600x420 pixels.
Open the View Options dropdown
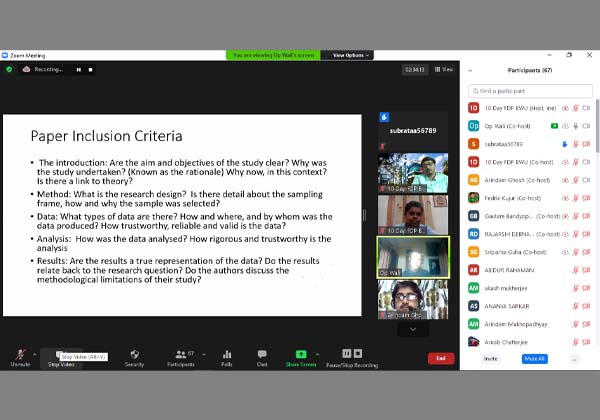[x=351, y=55]
